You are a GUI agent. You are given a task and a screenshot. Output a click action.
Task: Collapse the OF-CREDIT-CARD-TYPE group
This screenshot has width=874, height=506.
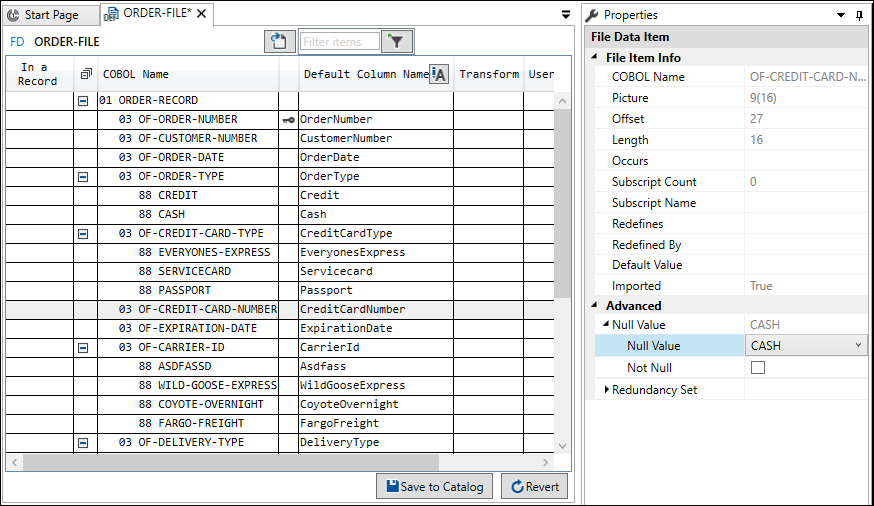pos(86,234)
